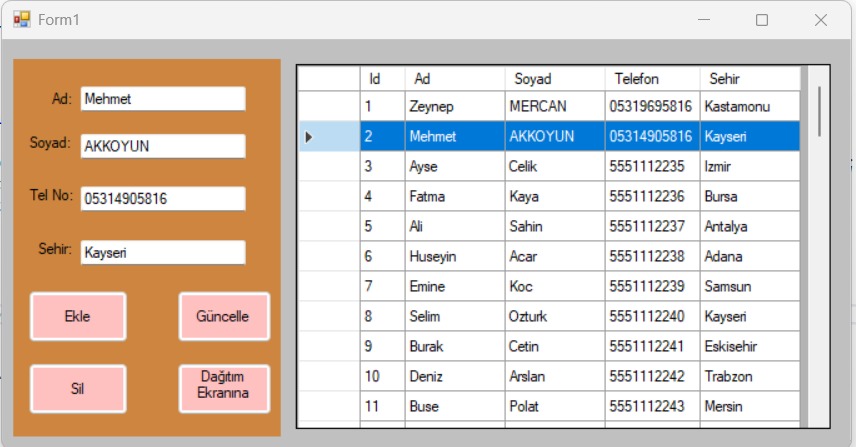
Task: Select the cell Fatma
Action: (455, 196)
